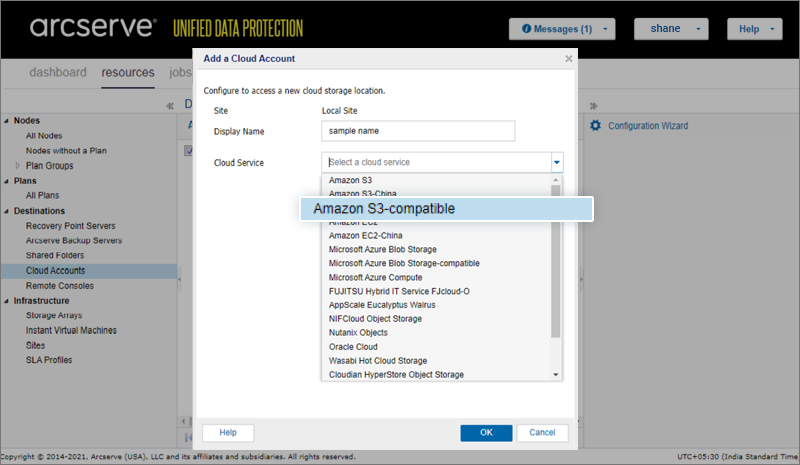Select Instant Virtual Machines
This screenshot has width=800, height=465.
[71, 330]
